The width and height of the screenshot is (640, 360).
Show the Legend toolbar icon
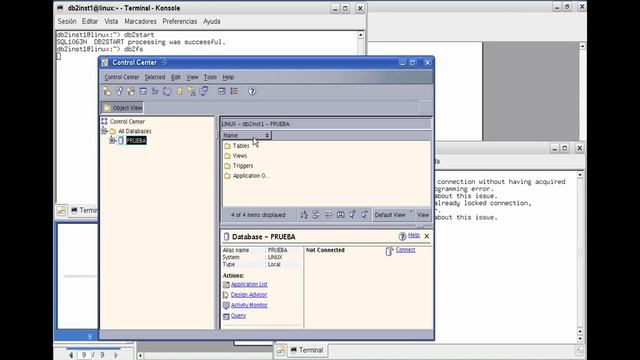pos(234,91)
